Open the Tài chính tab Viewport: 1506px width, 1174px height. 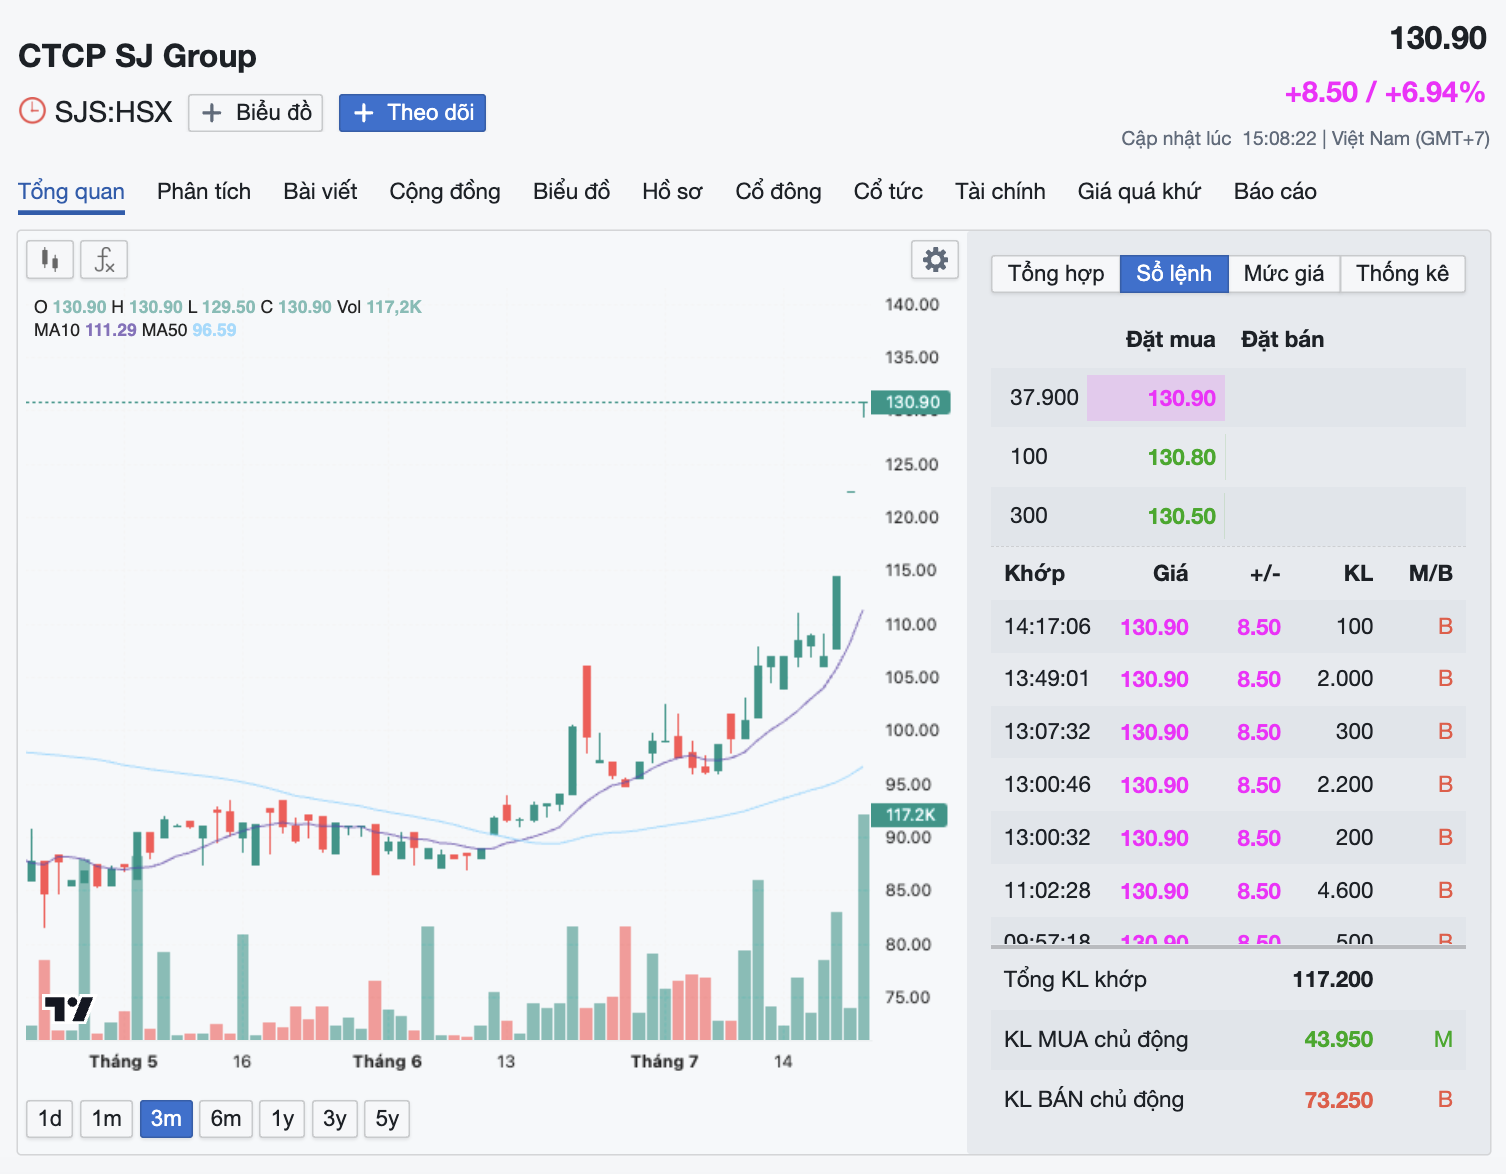click(x=1000, y=191)
